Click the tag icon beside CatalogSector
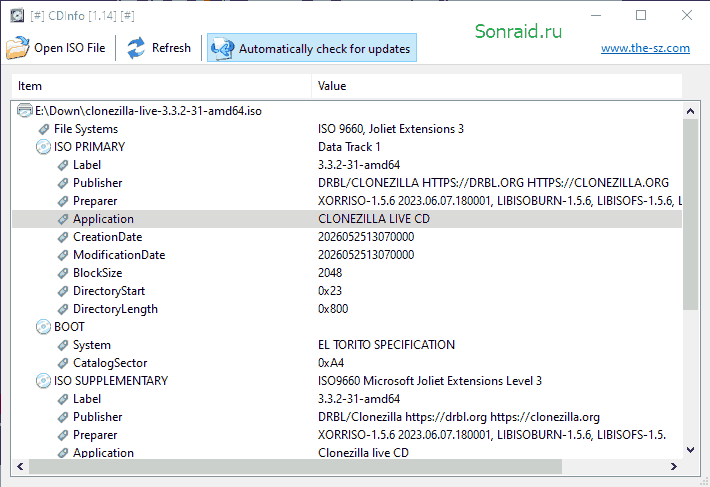The height and width of the screenshot is (487, 710). pos(63,363)
